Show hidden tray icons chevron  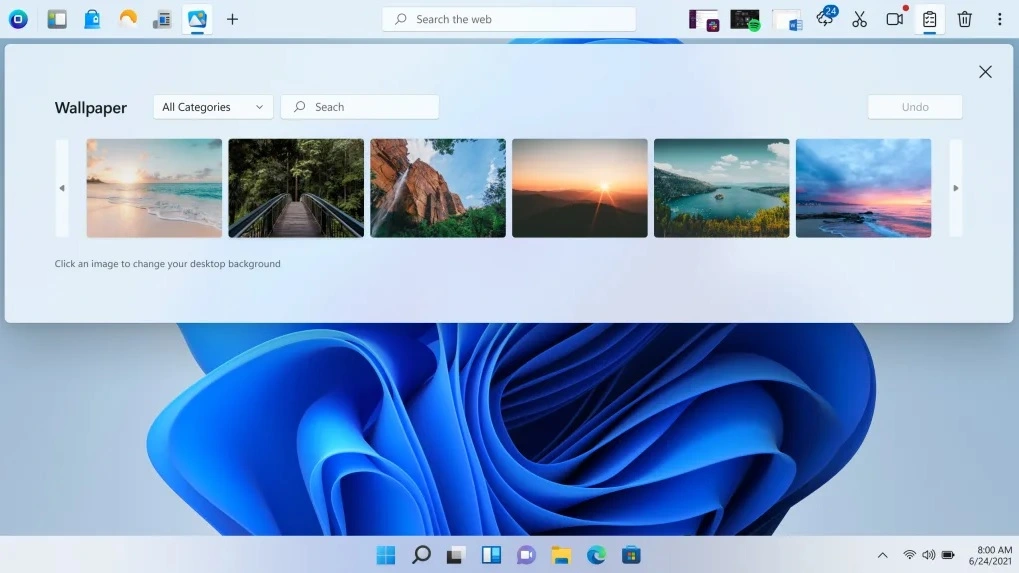coord(883,555)
